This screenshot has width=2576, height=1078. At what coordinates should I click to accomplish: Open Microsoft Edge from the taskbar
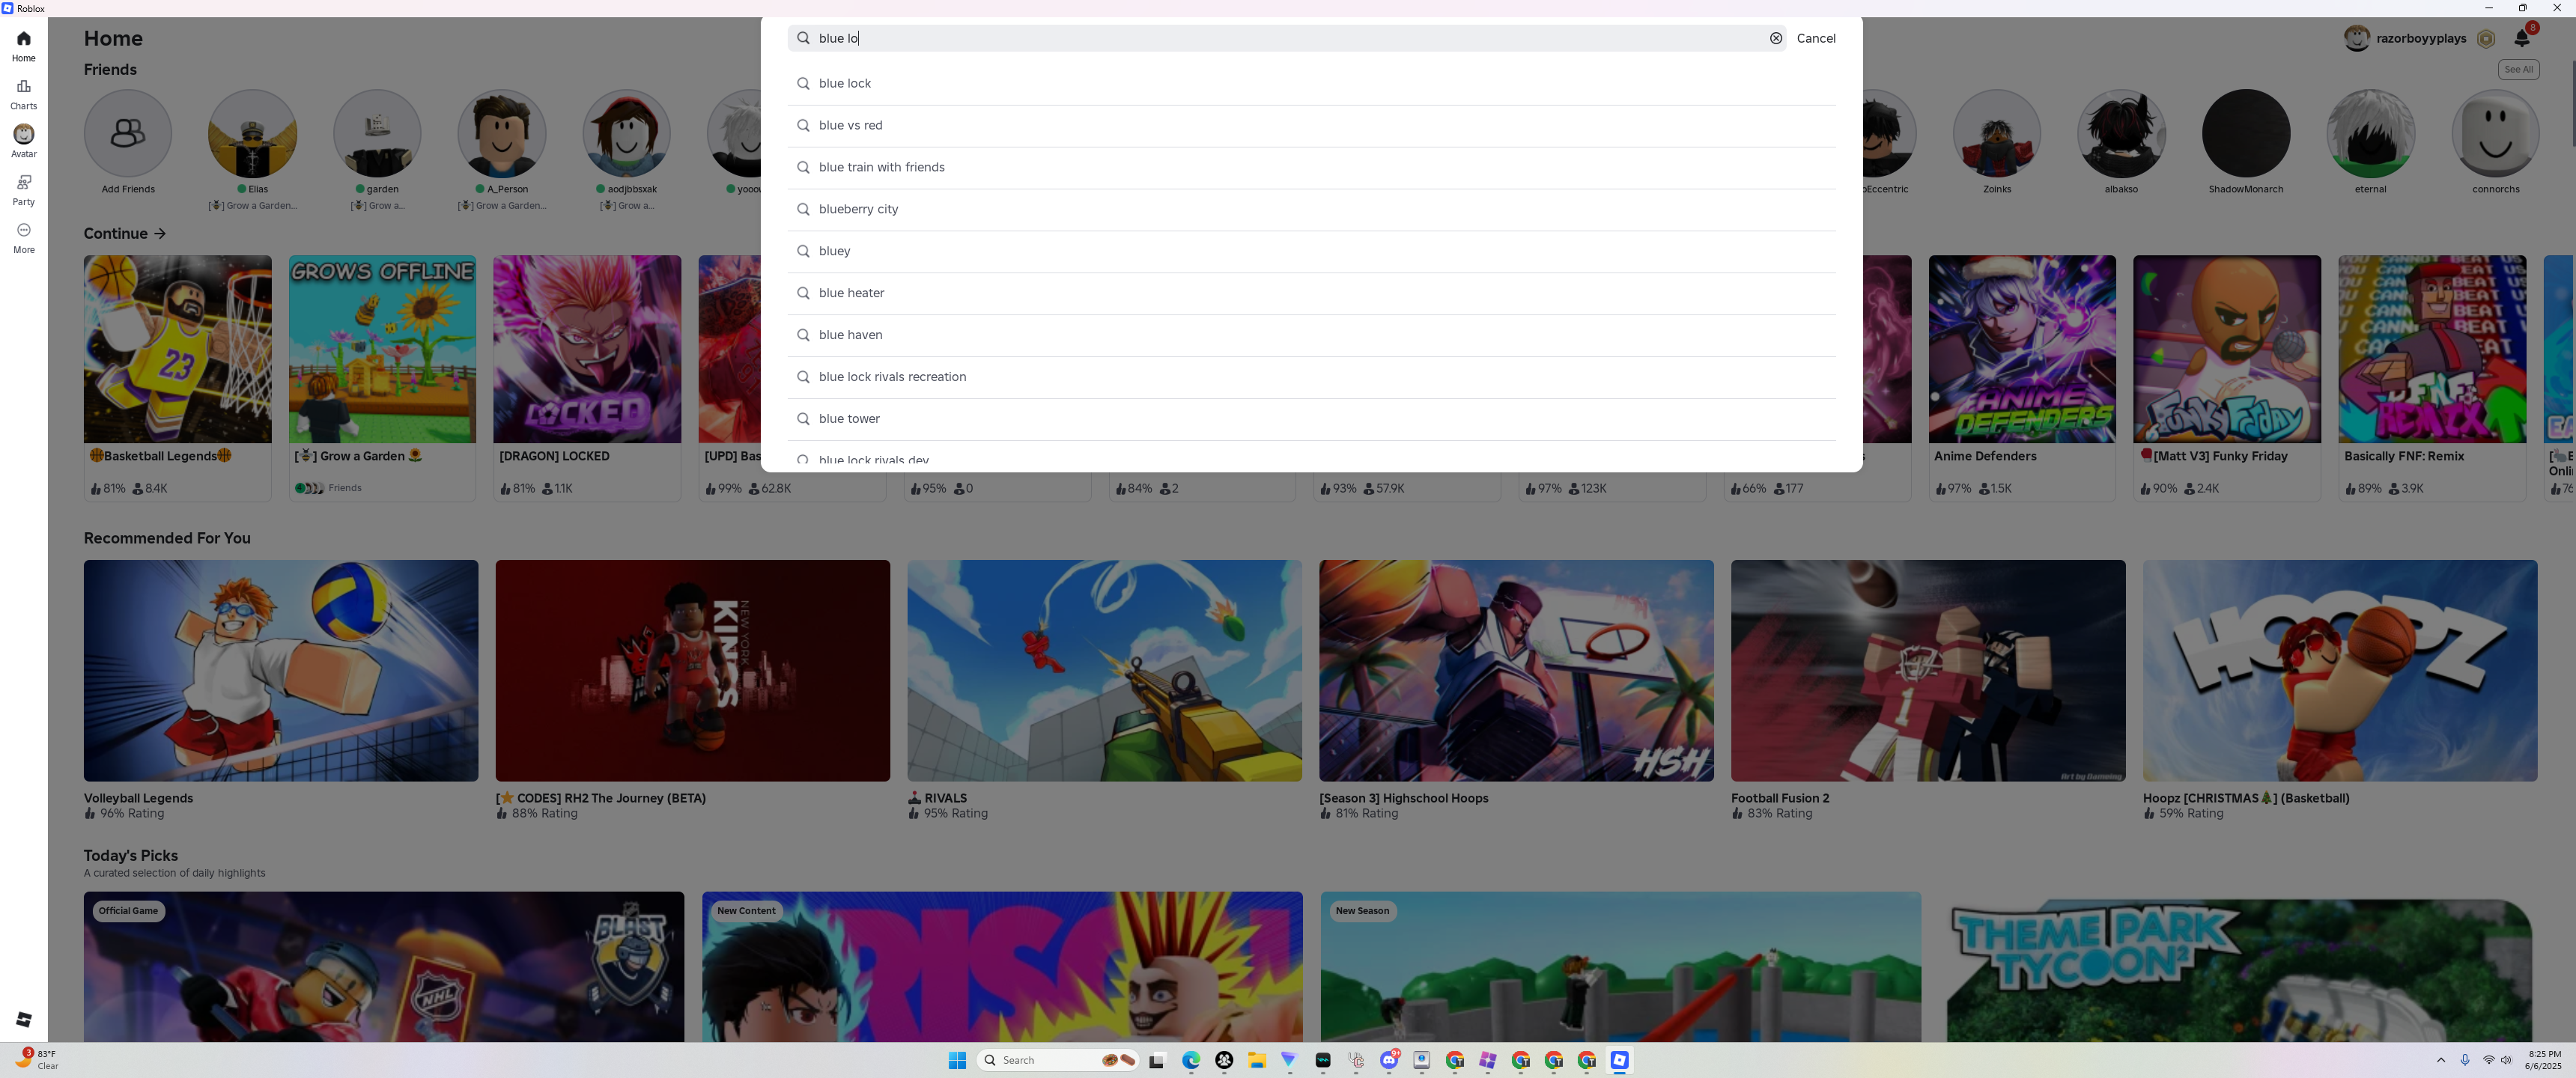1191,1060
